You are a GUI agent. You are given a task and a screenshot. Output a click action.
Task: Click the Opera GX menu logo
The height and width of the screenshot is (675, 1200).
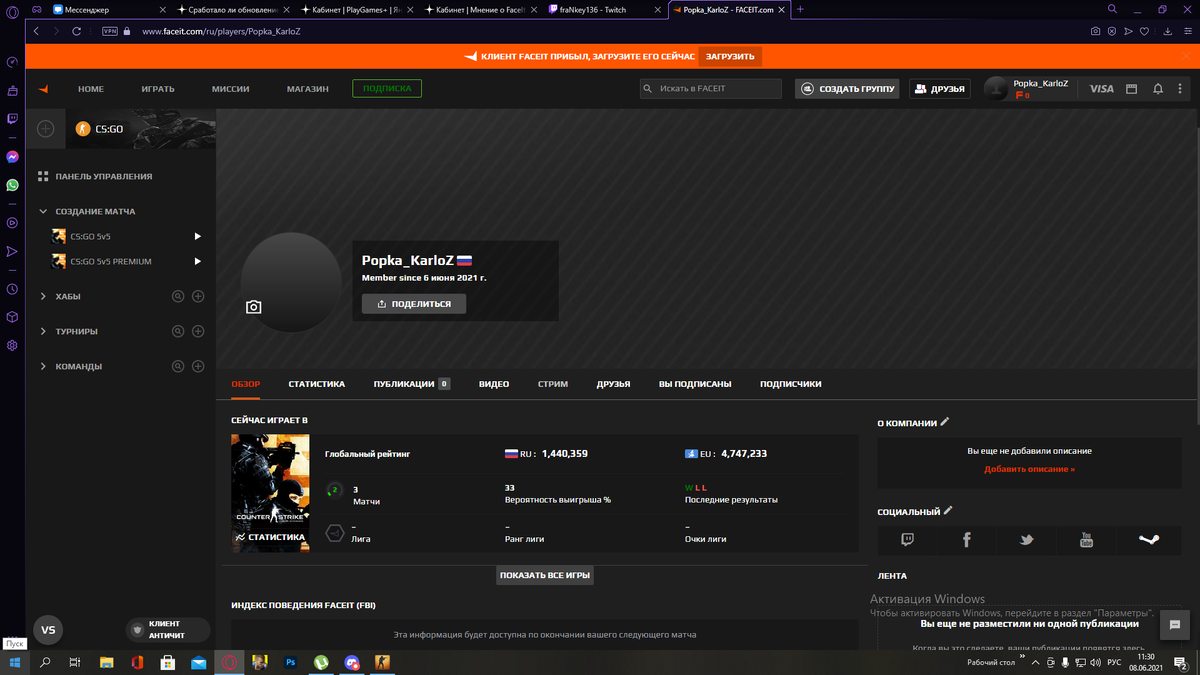[x=12, y=10]
